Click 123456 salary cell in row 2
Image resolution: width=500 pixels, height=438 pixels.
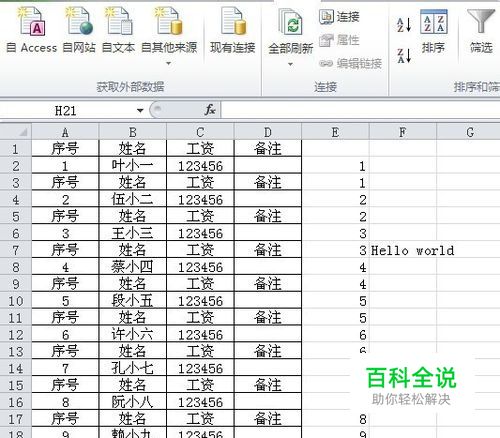coord(200,166)
